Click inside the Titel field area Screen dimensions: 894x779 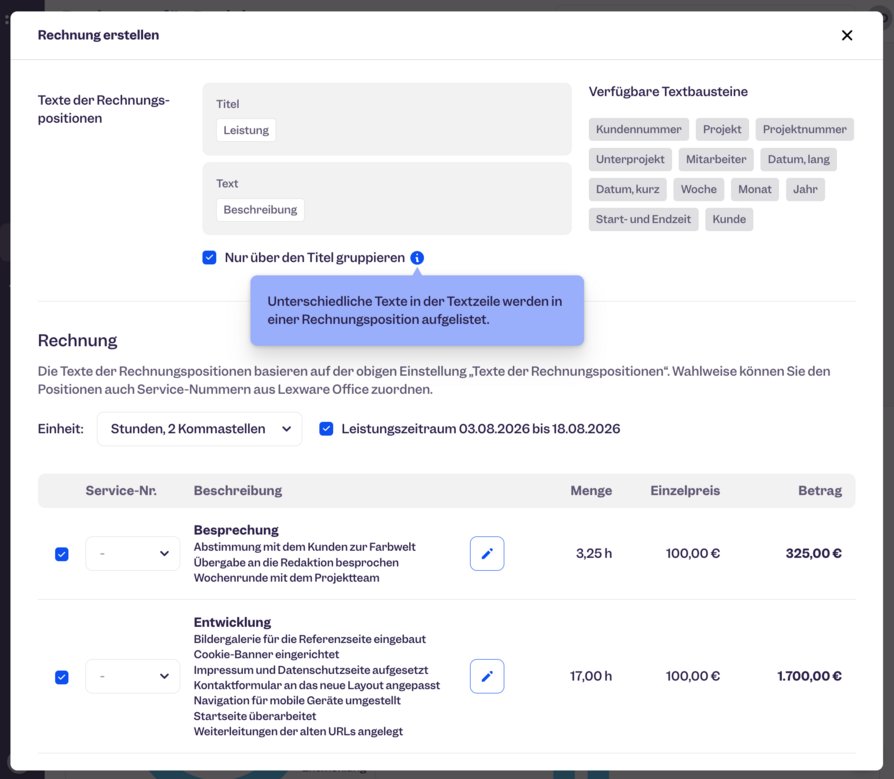pos(387,119)
